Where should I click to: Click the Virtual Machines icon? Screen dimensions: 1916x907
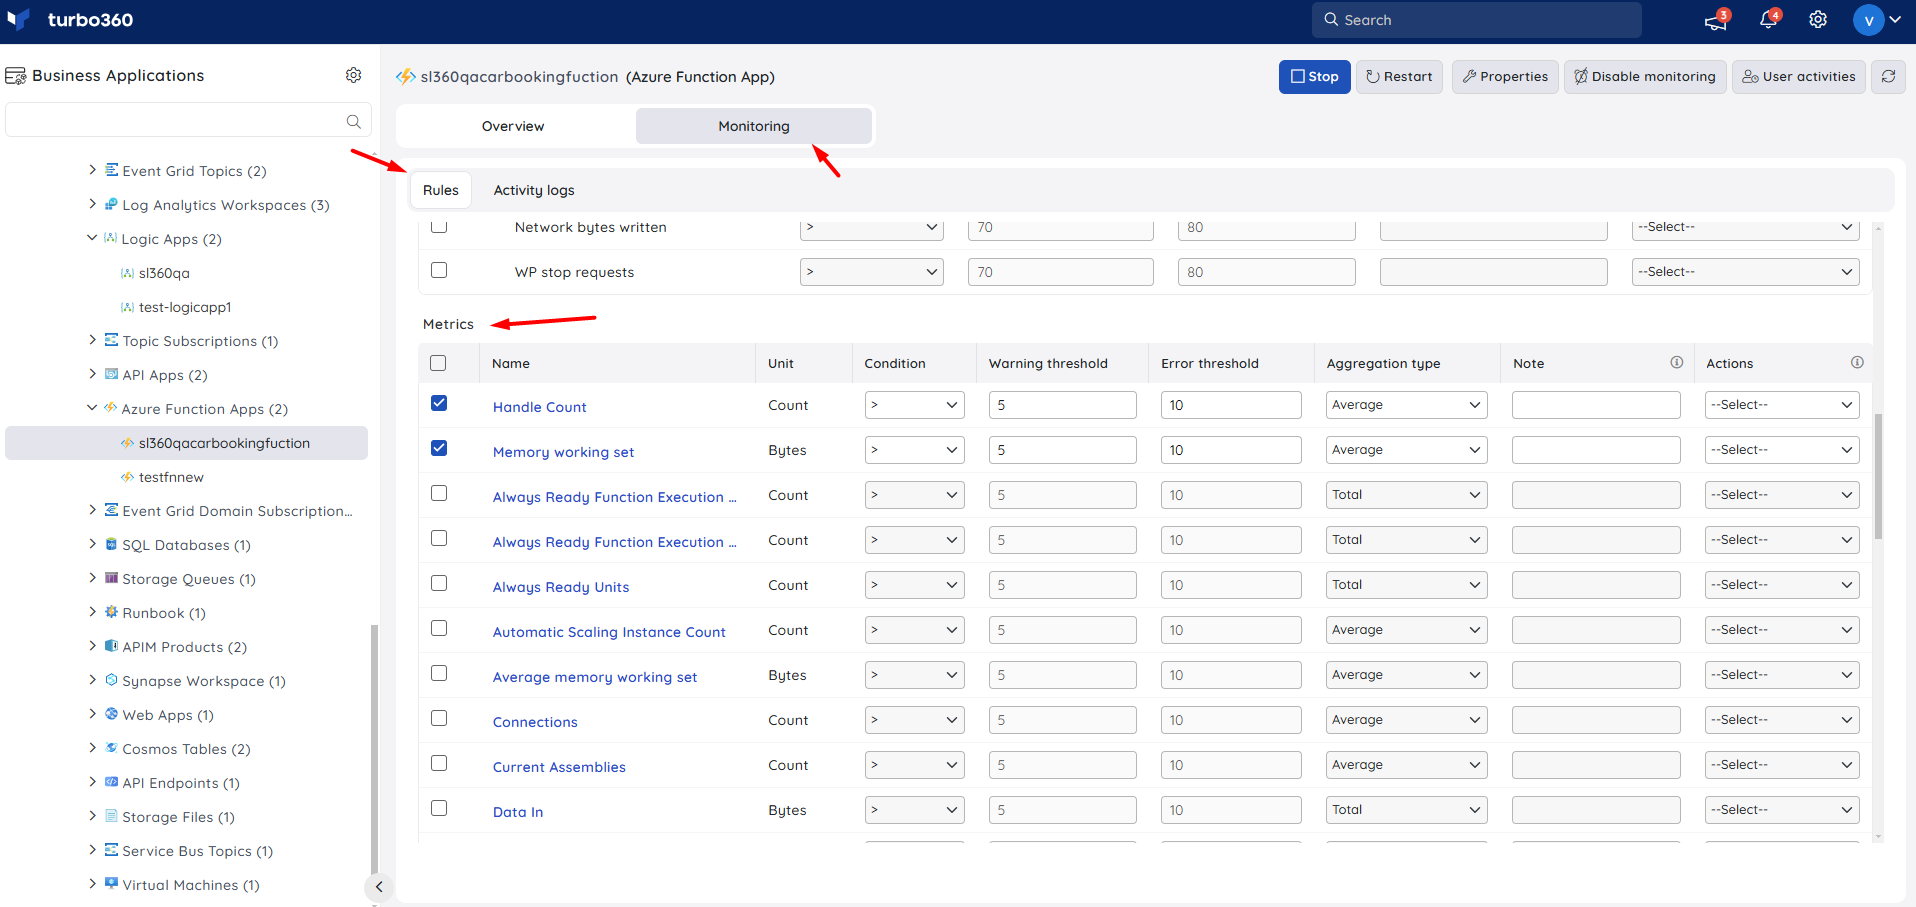[x=112, y=884]
